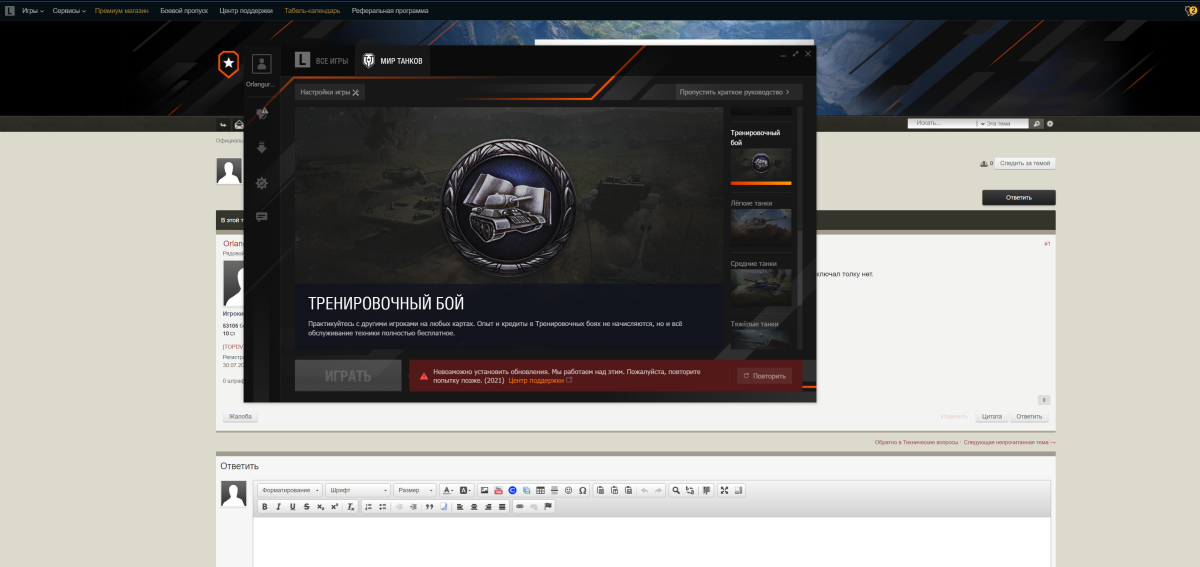Image resolution: width=1200 pixels, height=567 pixels.
Task: Switch to МИР ТАНКОВ launcher tab
Action: 391,61
